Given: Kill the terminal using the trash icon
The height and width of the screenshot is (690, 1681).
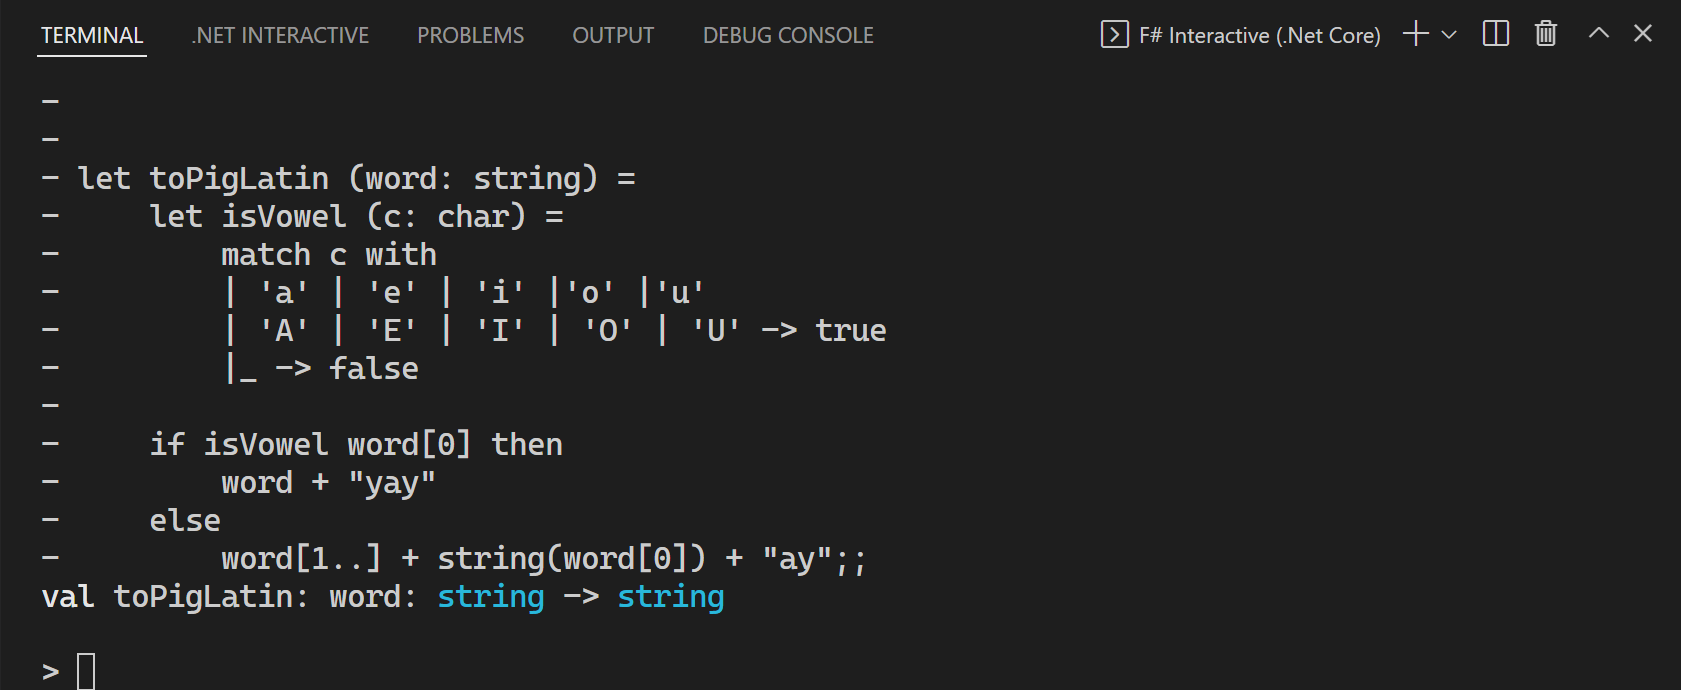Looking at the screenshot, I should coord(1544,33).
